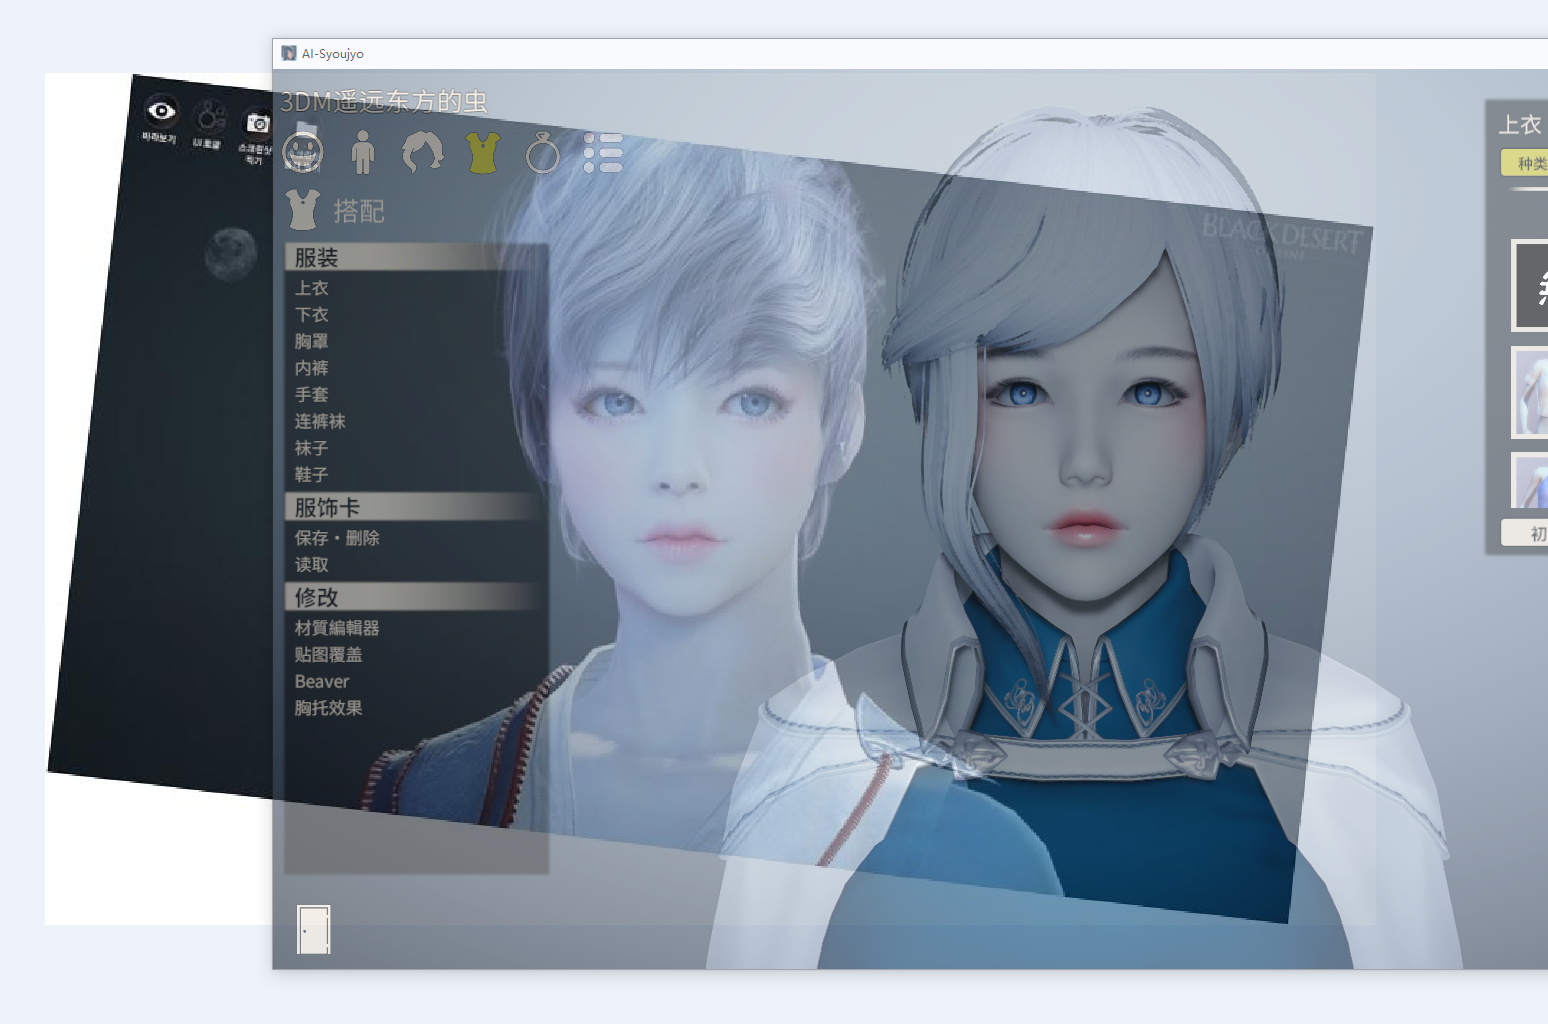Pick the white top clothing thumbnail
The image size is (1548, 1024).
pos(1531,393)
